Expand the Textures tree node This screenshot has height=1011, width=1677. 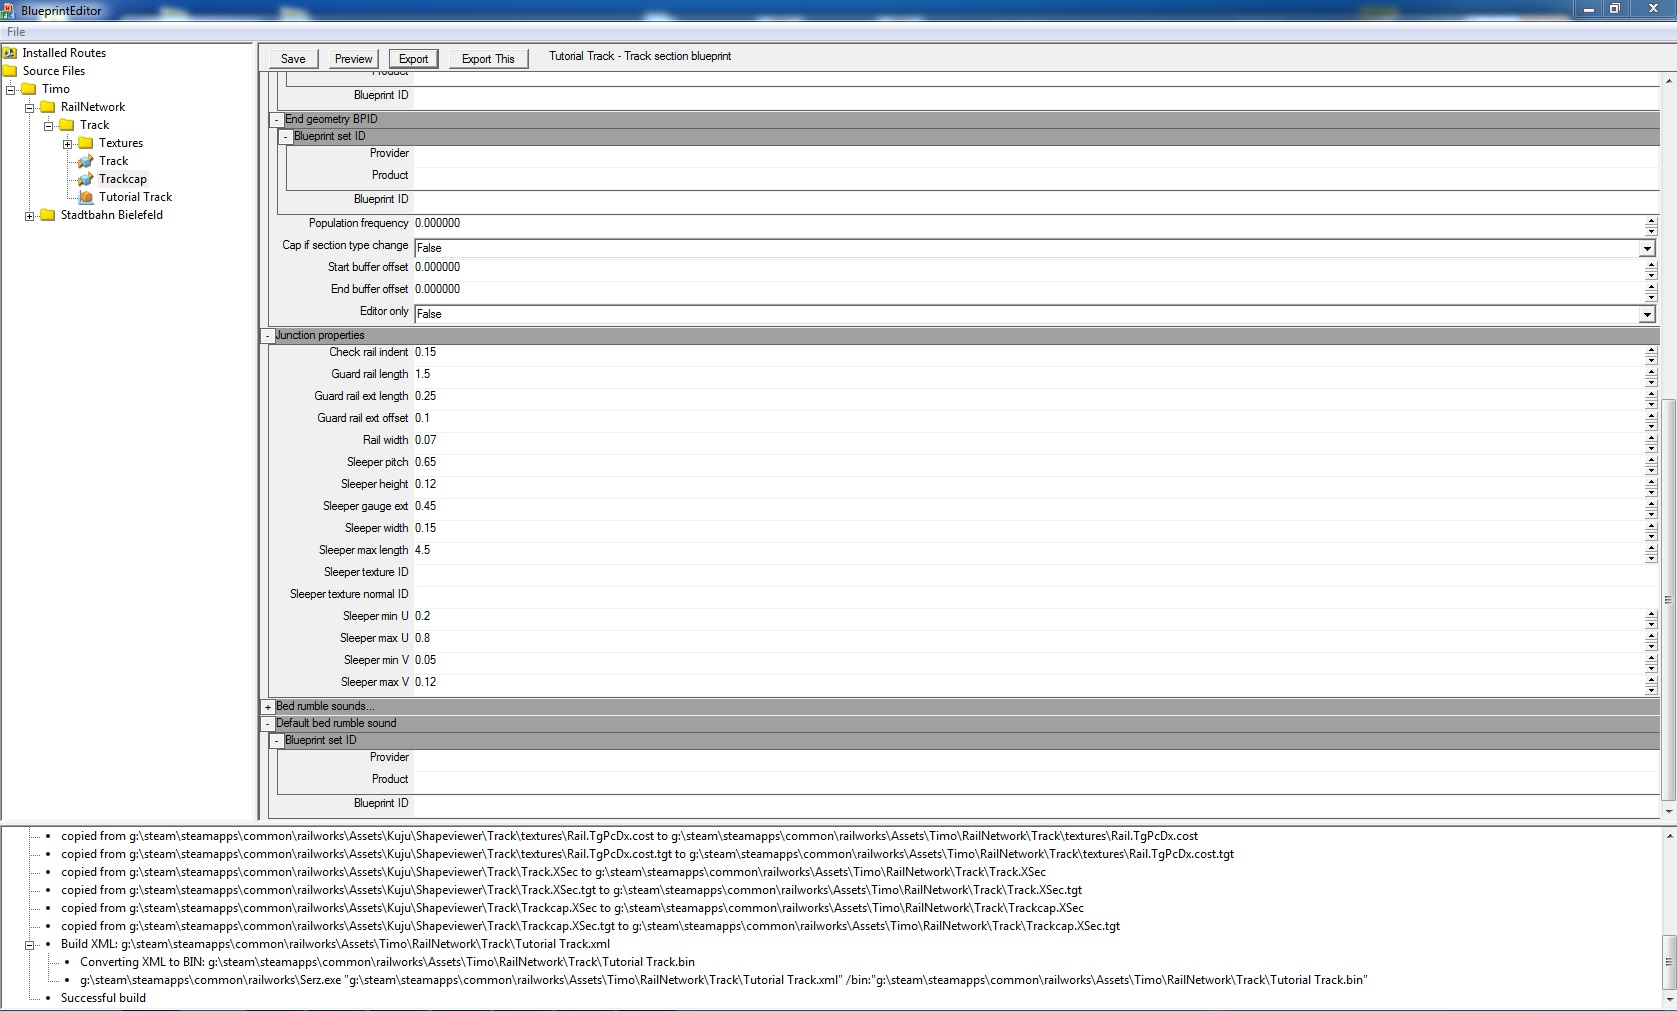[x=68, y=143]
